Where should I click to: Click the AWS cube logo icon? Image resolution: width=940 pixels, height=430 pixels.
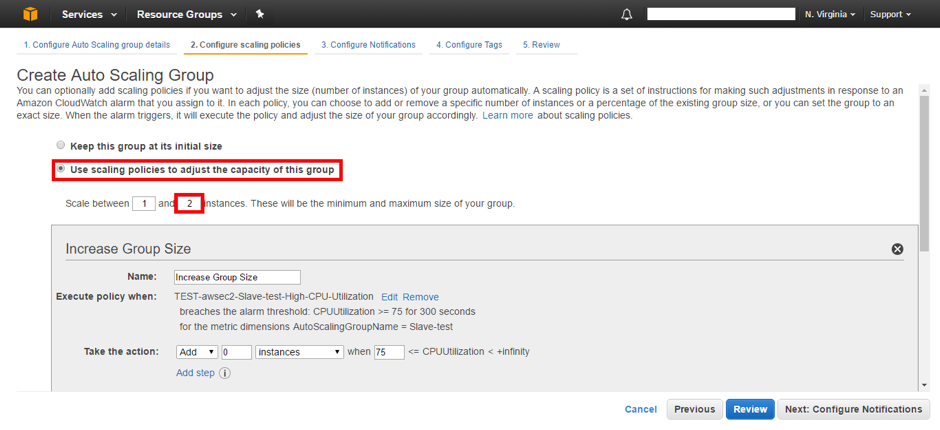point(30,14)
